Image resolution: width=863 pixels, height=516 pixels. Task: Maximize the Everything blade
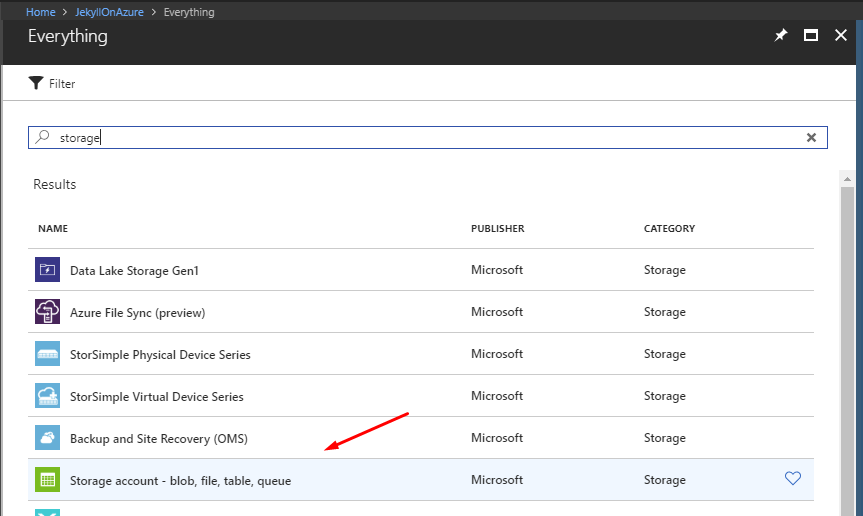(x=811, y=36)
